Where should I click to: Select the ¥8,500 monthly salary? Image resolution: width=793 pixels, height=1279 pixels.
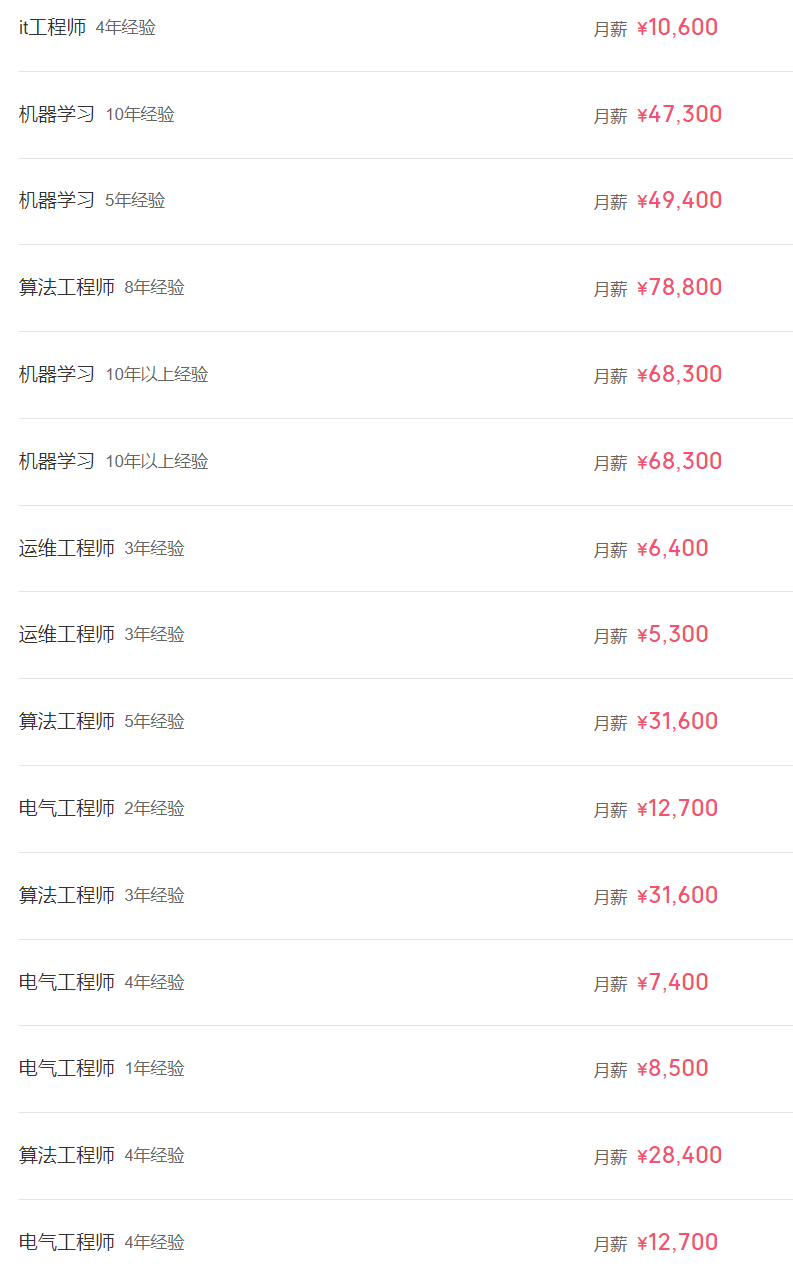coord(672,1069)
